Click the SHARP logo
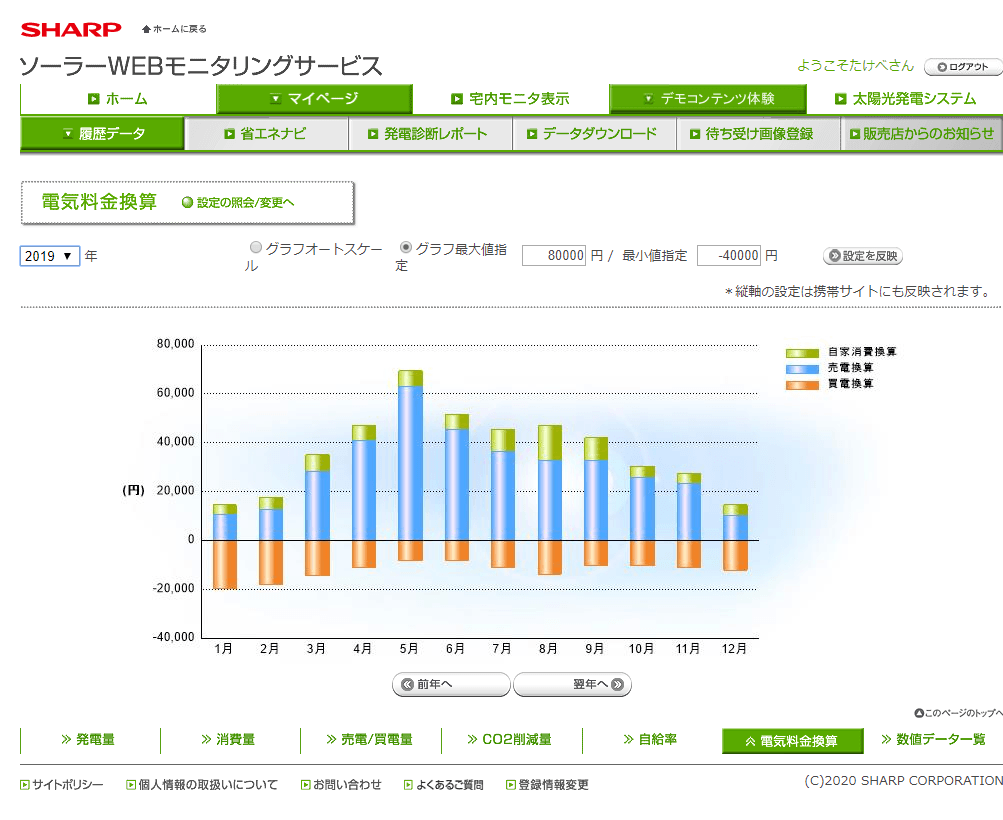This screenshot has height=820, width=1003. 71,29
